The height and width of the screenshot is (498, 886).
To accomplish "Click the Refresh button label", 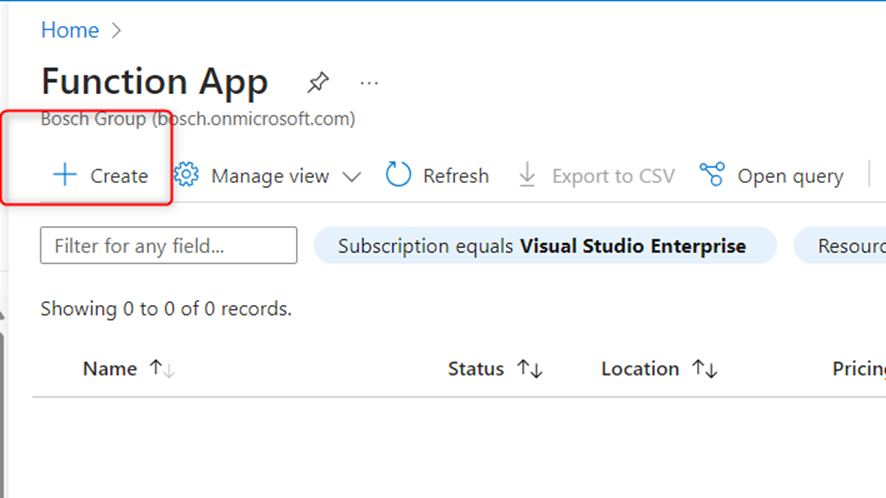I will (x=456, y=176).
